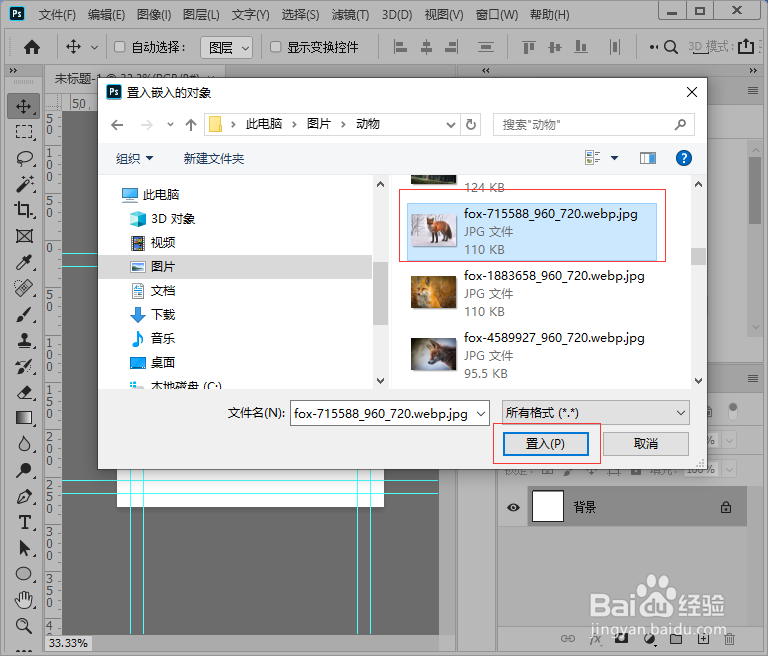
Task: Go up one folder level arrow
Action: [x=191, y=125]
